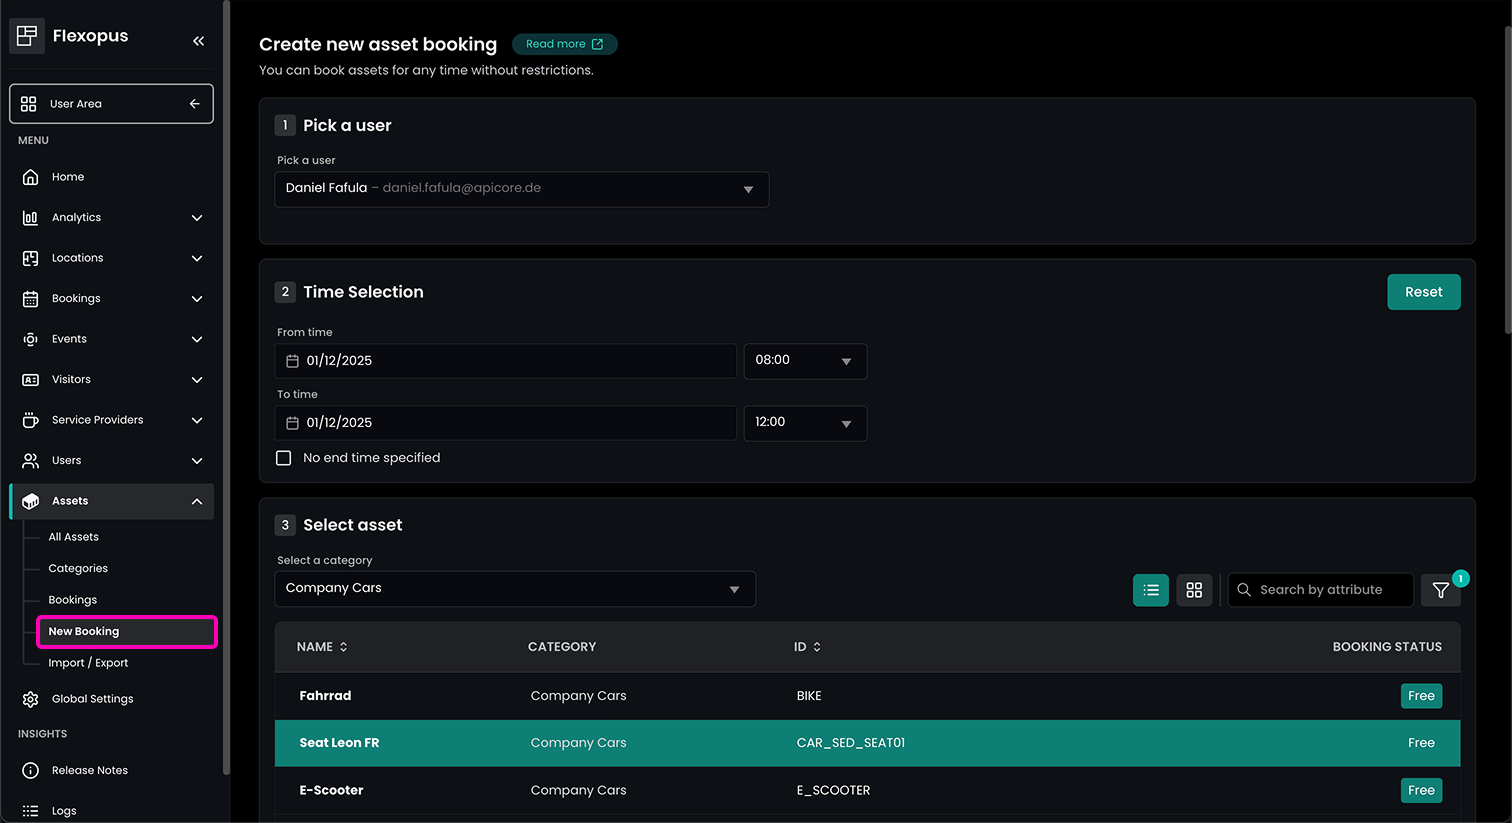Screen dimensions: 1512x823
Task: Click the Flexopus logo icon
Action: point(27,36)
